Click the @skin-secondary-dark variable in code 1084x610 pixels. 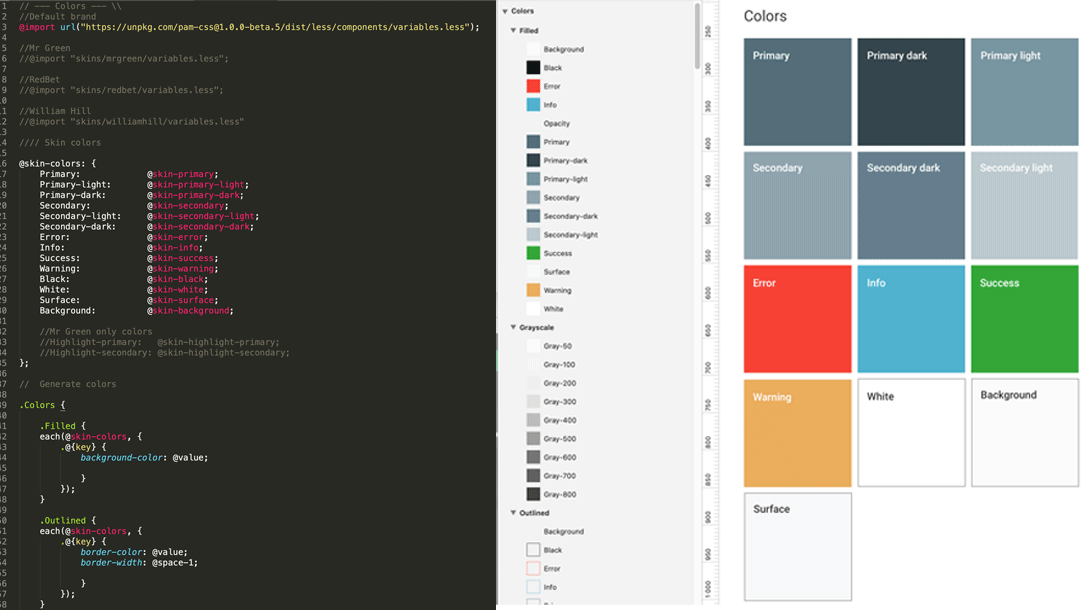198,226
